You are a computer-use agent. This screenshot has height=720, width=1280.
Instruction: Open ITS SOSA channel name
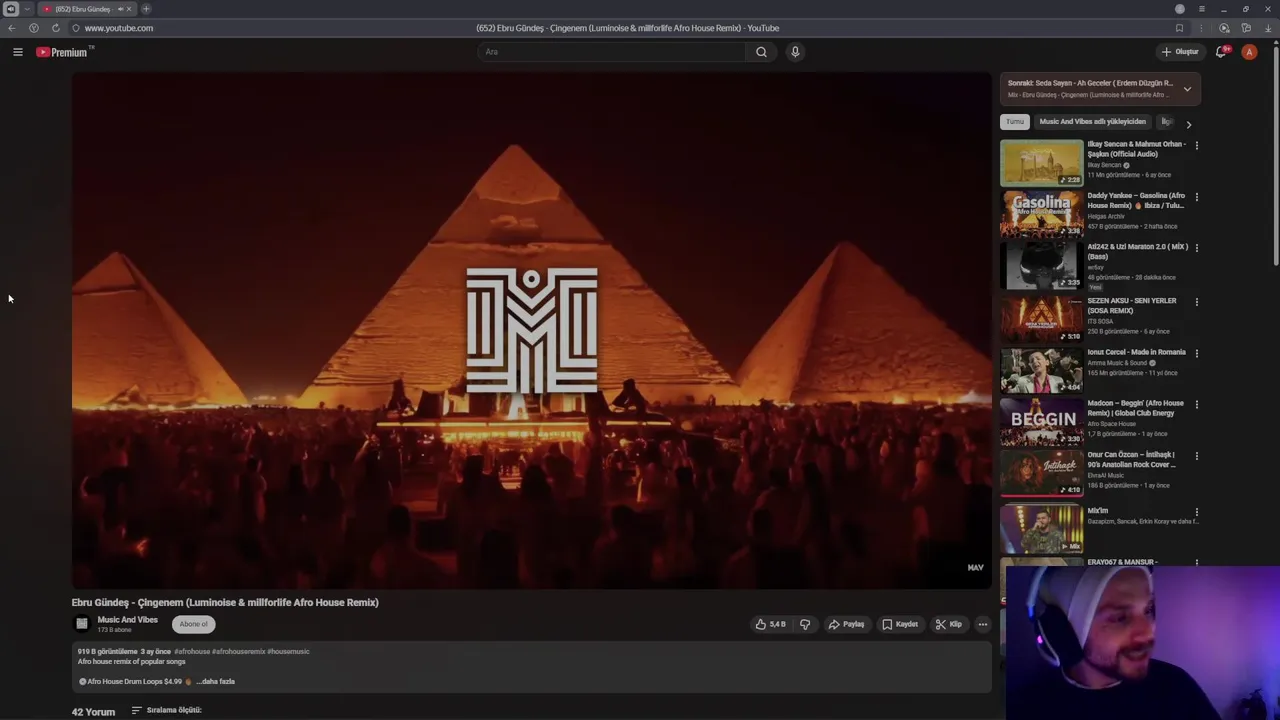1100,321
